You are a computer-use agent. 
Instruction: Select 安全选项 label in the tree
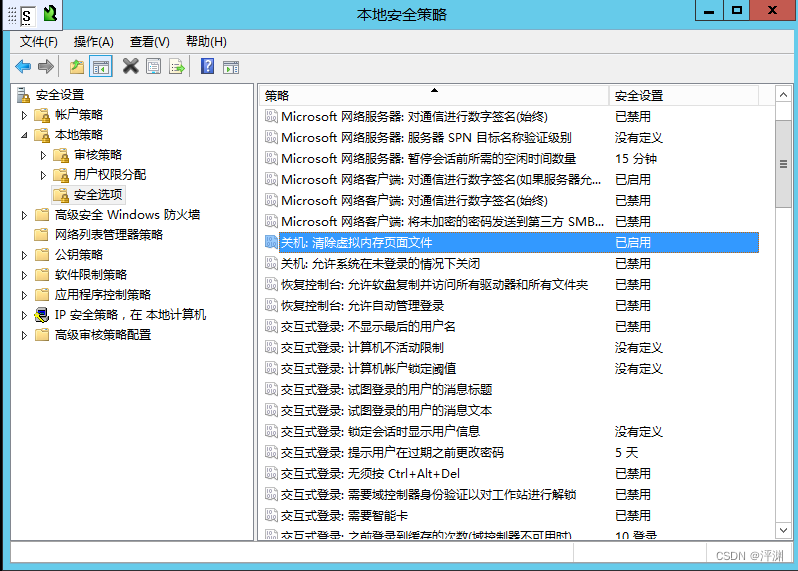pos(98,195)
